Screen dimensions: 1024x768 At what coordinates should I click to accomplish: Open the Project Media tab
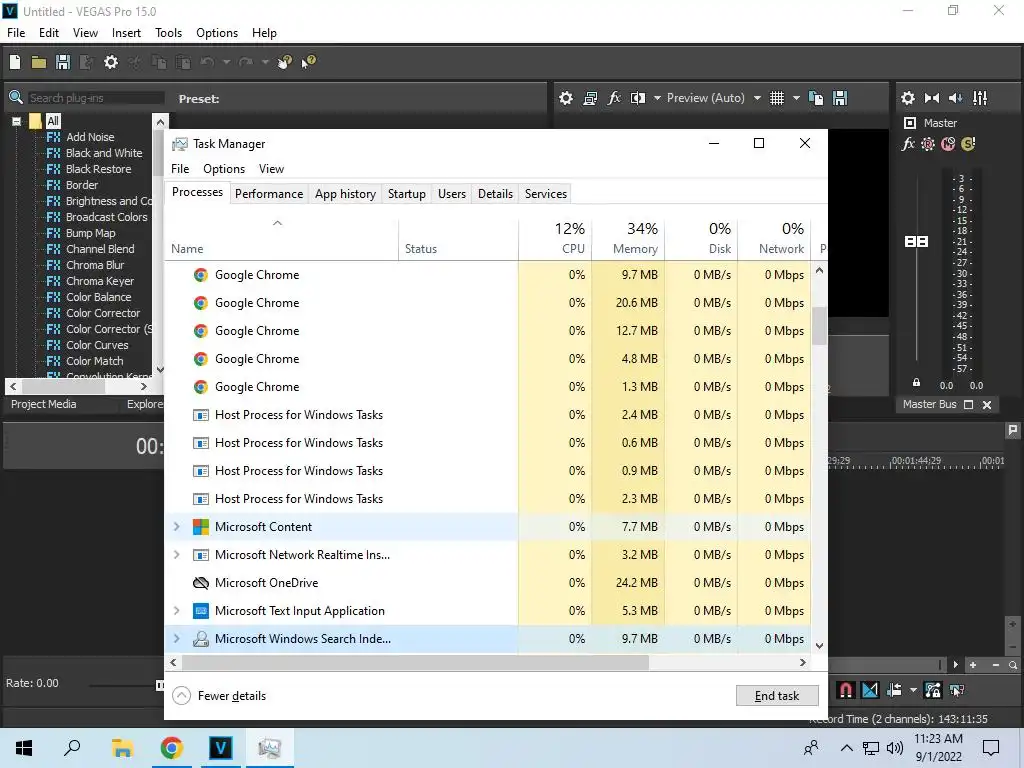click(x=44, y=404)
